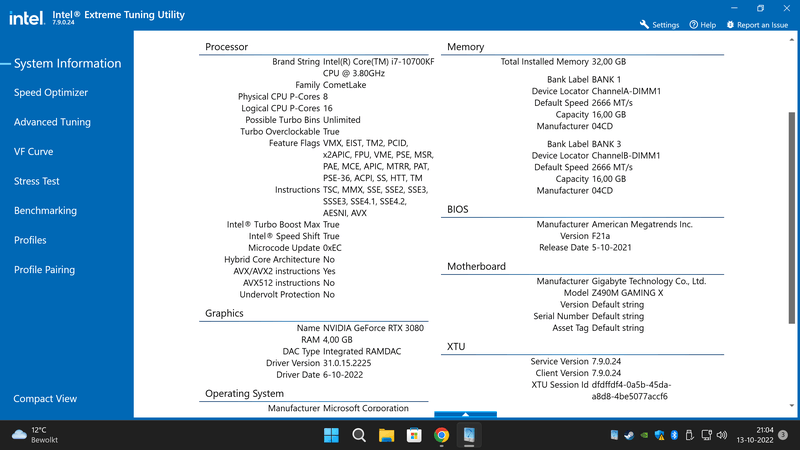Click the graphics name NVIDIA GeForce RTX 3080
The image size is (800, 450).
point(373,328)
